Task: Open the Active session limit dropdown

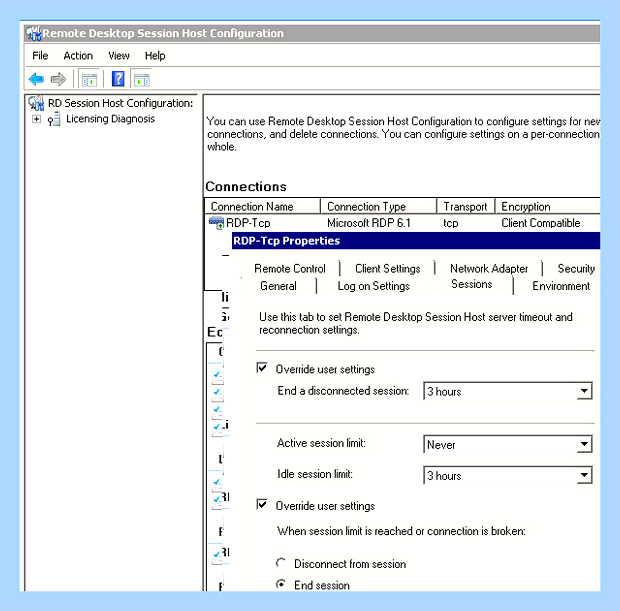Action: 584,444
